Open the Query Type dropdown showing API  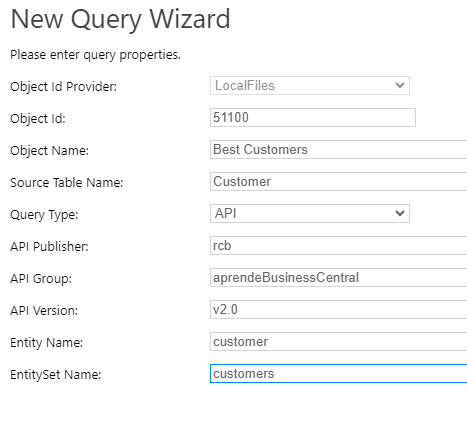click(x=310, y=213)
